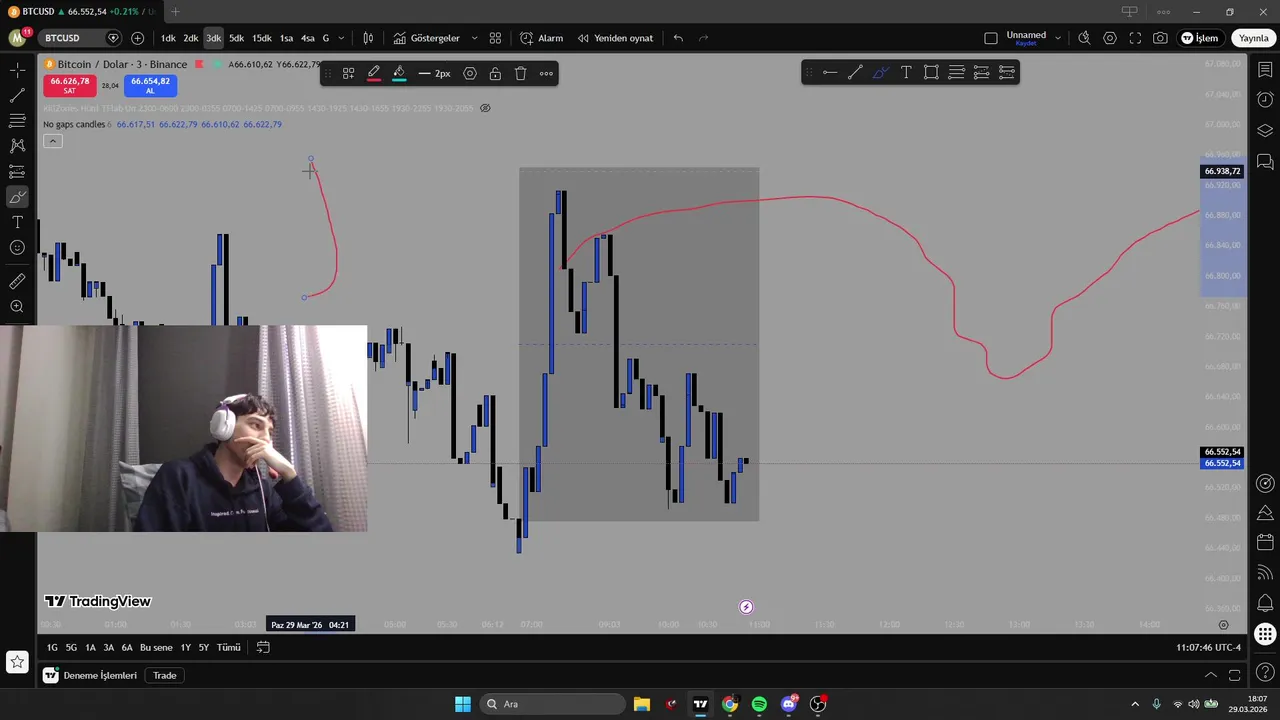
Task: Select the Tümü date range
Action: [229, 647]
